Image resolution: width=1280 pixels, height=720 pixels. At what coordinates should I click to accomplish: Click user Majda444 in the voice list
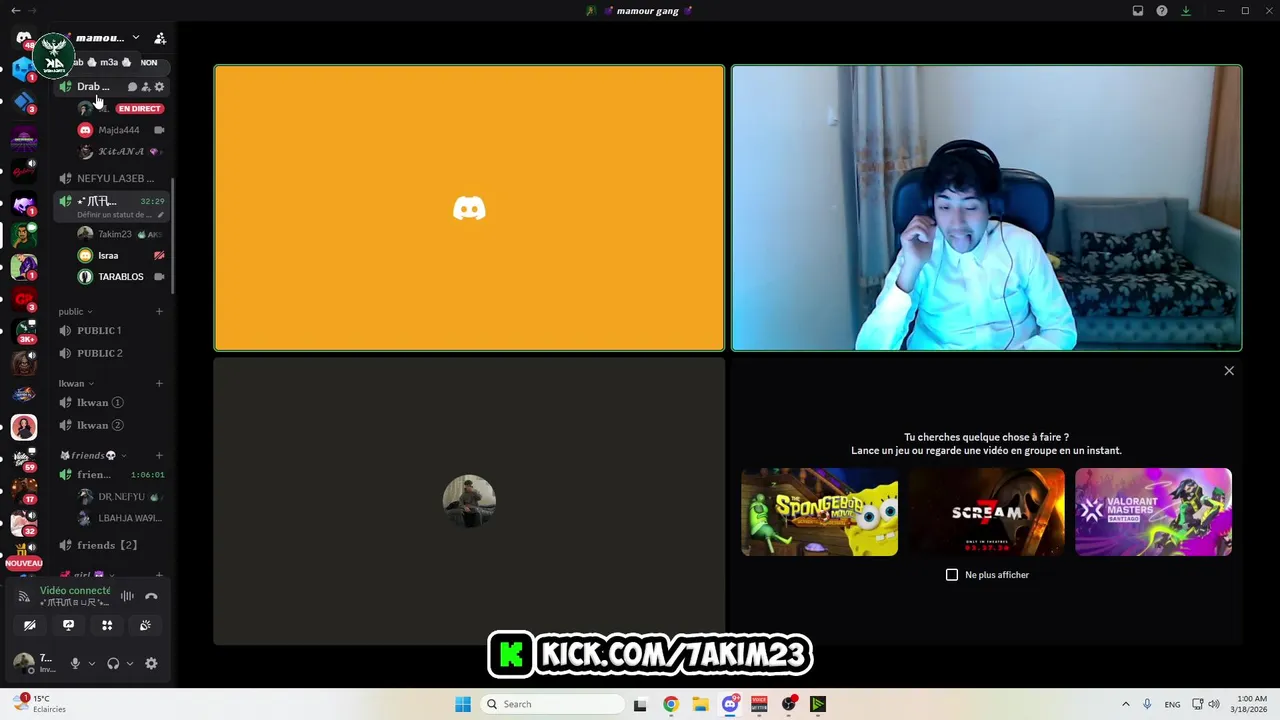121,130
